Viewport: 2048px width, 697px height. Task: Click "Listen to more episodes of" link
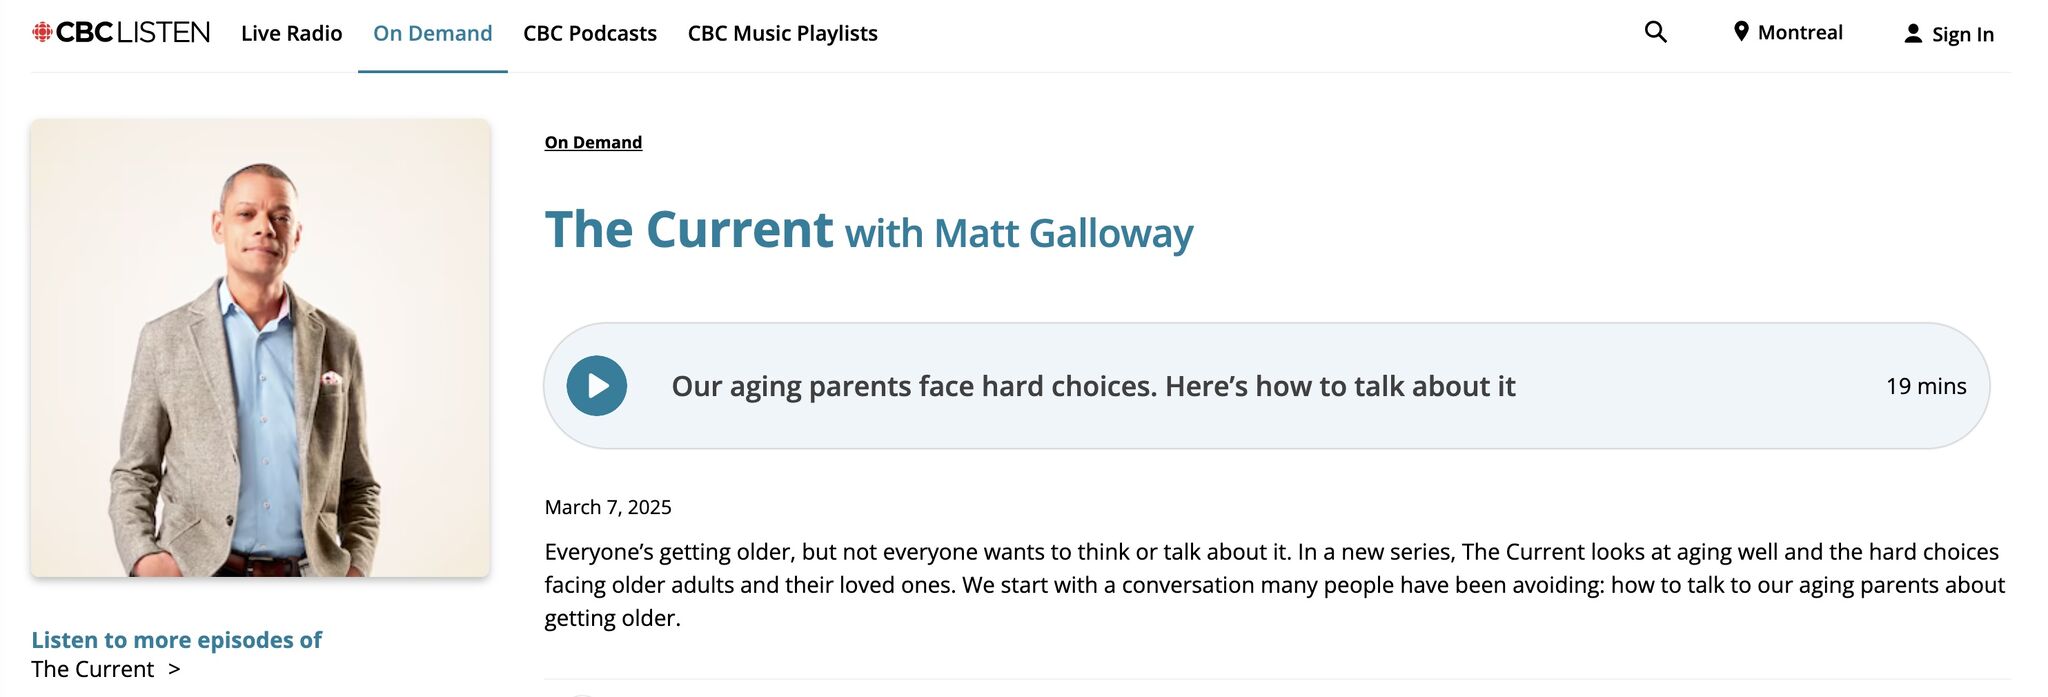tap(176, 640)
